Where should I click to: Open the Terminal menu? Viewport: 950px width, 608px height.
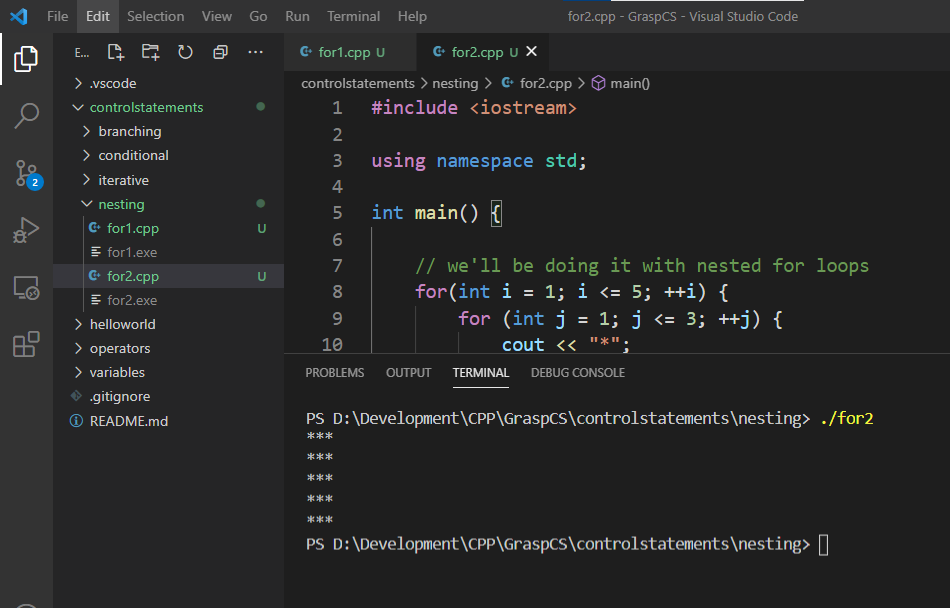[x=353, y=16]
